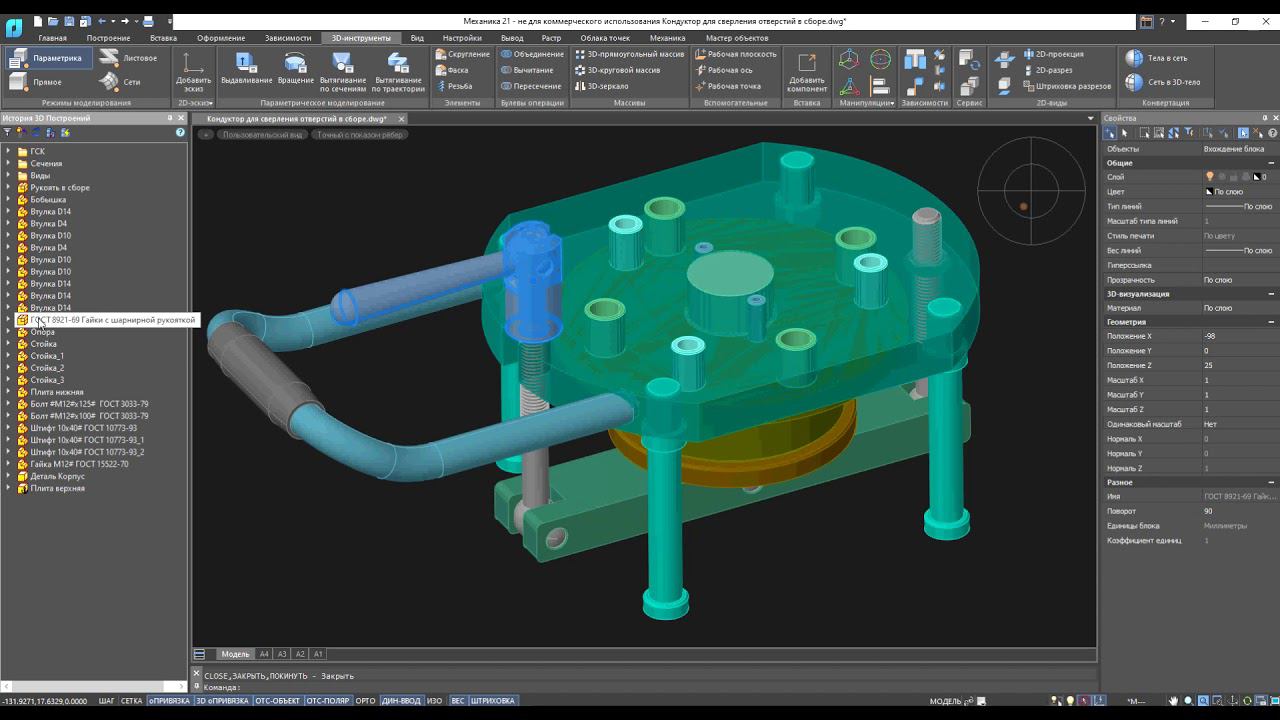Apply the Фаска chamfer tool
Screen dimensions: 1280x720
click(452, 70)
